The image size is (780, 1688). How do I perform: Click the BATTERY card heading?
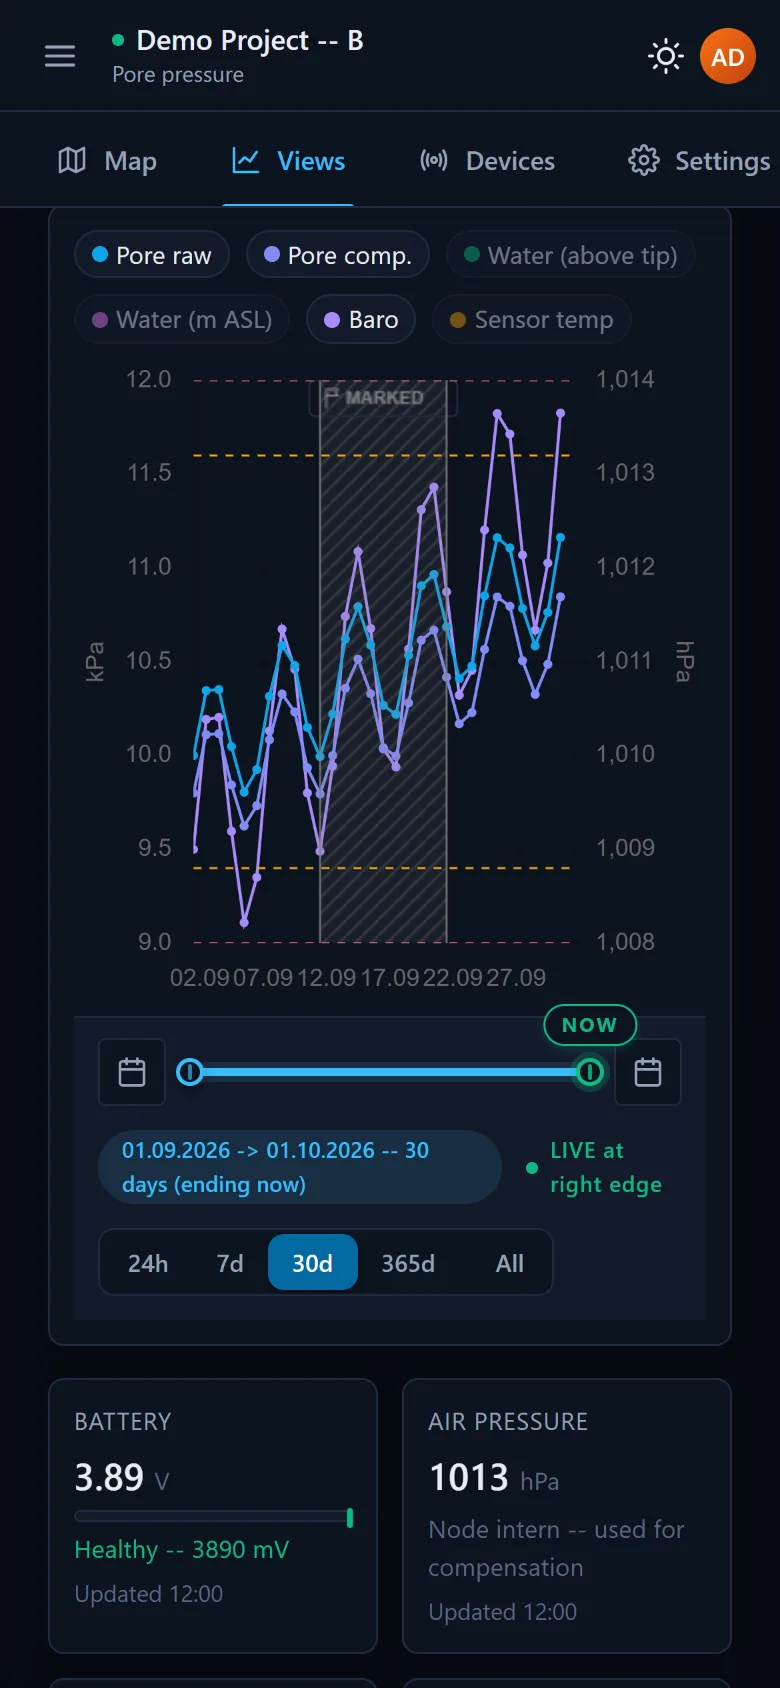click(123, 1421)
